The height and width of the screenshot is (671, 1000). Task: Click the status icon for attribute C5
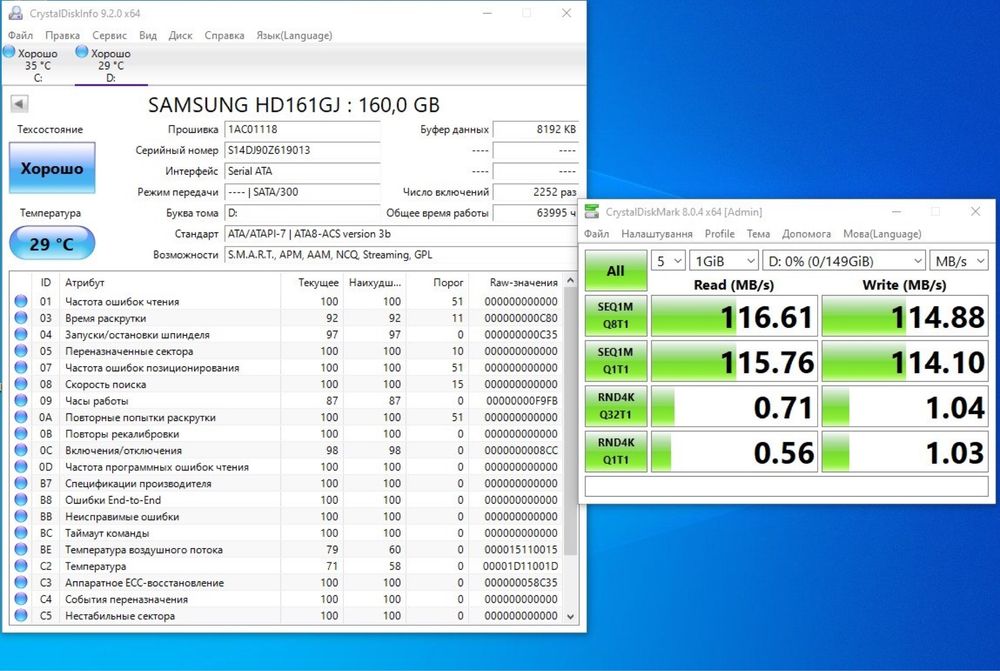pyautogui.click(x=21, y=616)
